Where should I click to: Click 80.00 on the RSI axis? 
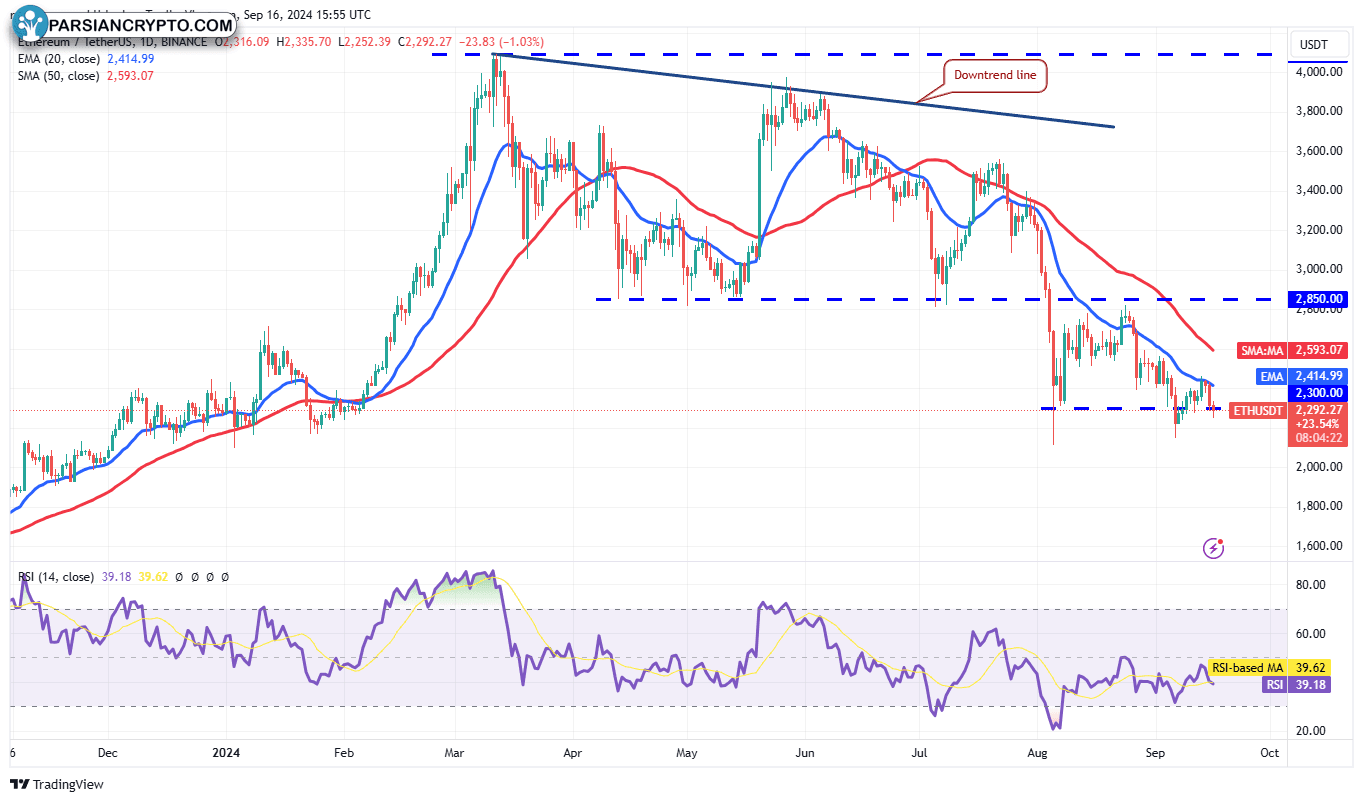[1311, 585]
